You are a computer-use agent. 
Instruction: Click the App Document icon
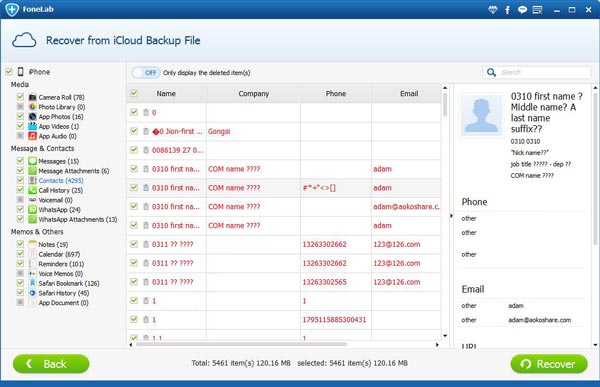[33, 303]
